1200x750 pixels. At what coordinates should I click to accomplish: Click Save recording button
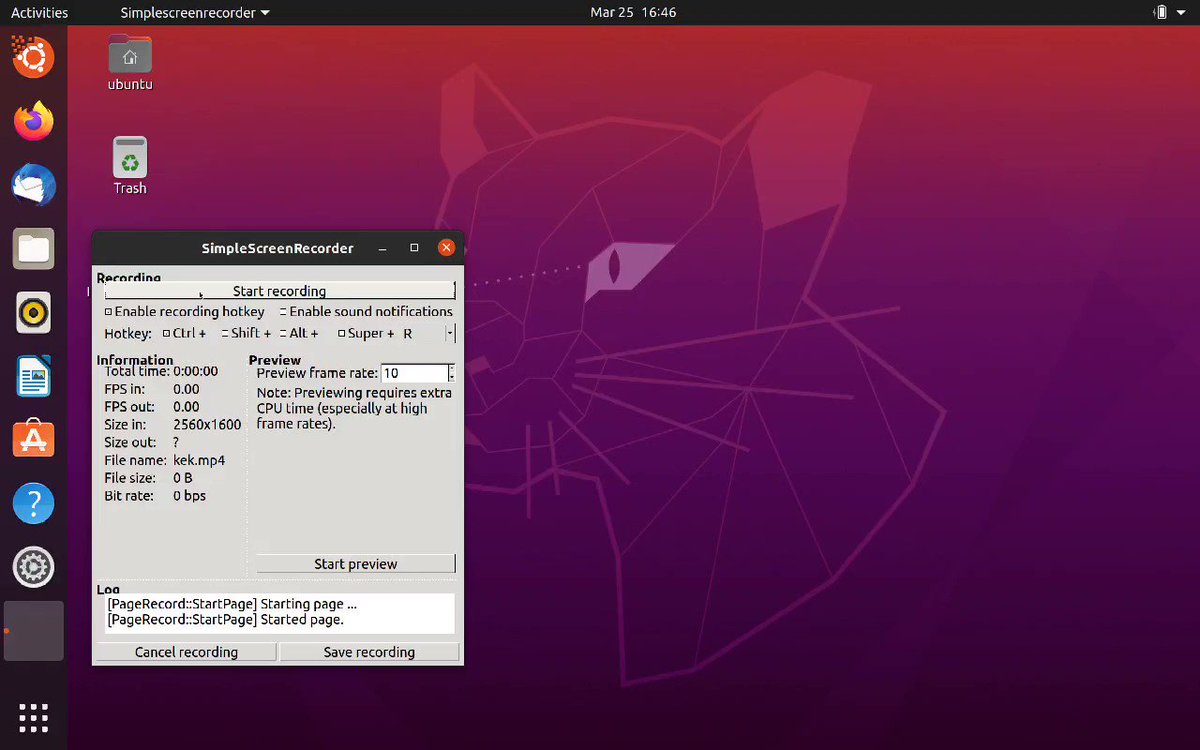click(369, 652)
